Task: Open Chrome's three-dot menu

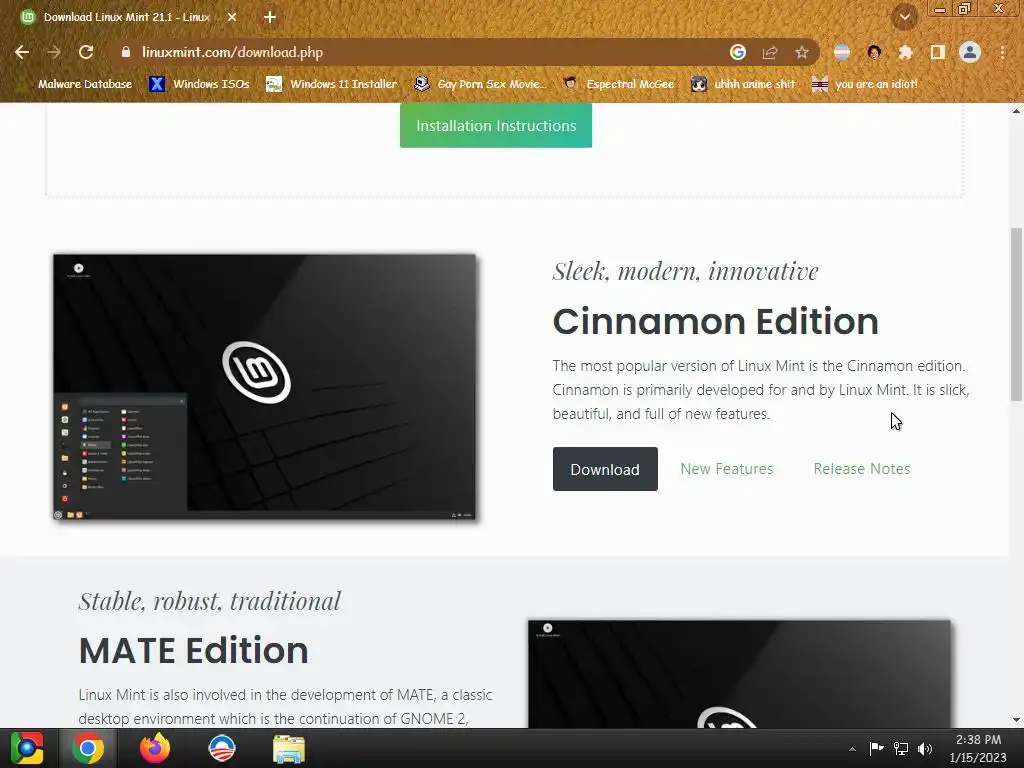Action: click(1002, 52)
